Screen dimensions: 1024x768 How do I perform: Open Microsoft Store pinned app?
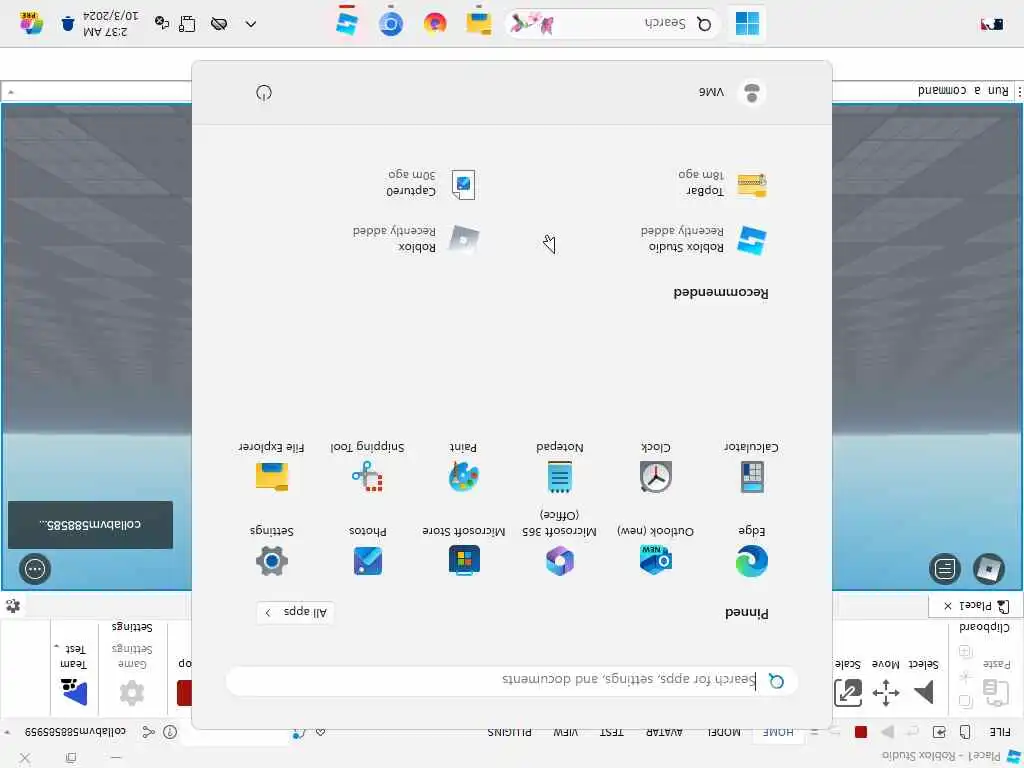(464, 552)
